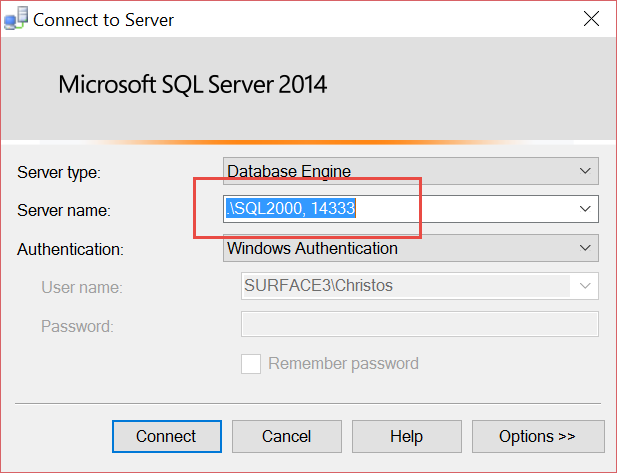Click the Connect button
The height and width of the screenshot is (473, 617).
click(167, 436)
